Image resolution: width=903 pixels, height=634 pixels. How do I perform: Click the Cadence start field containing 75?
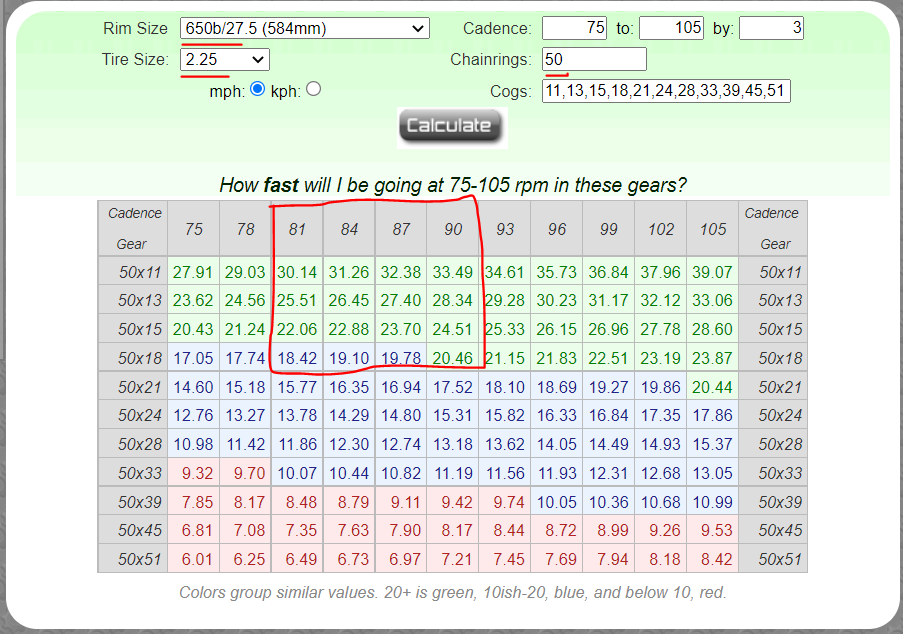click(x=575, y=28)
